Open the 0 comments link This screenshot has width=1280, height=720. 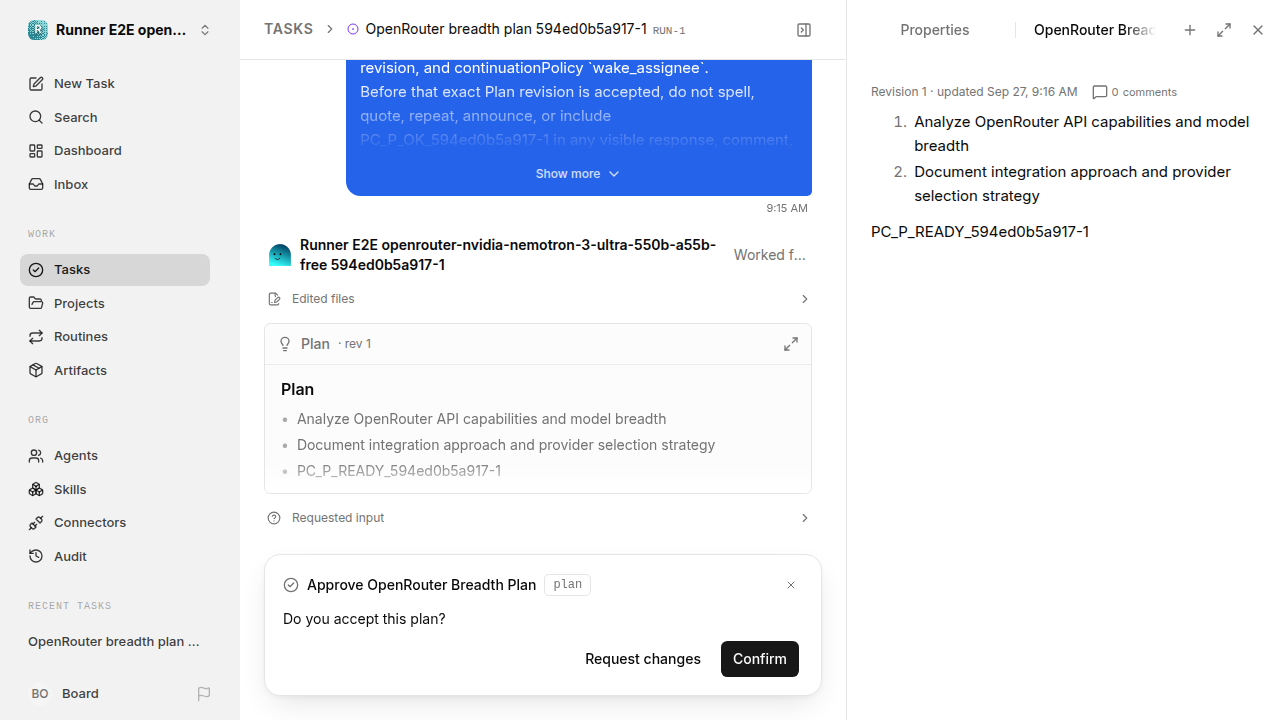(1135, 92)
